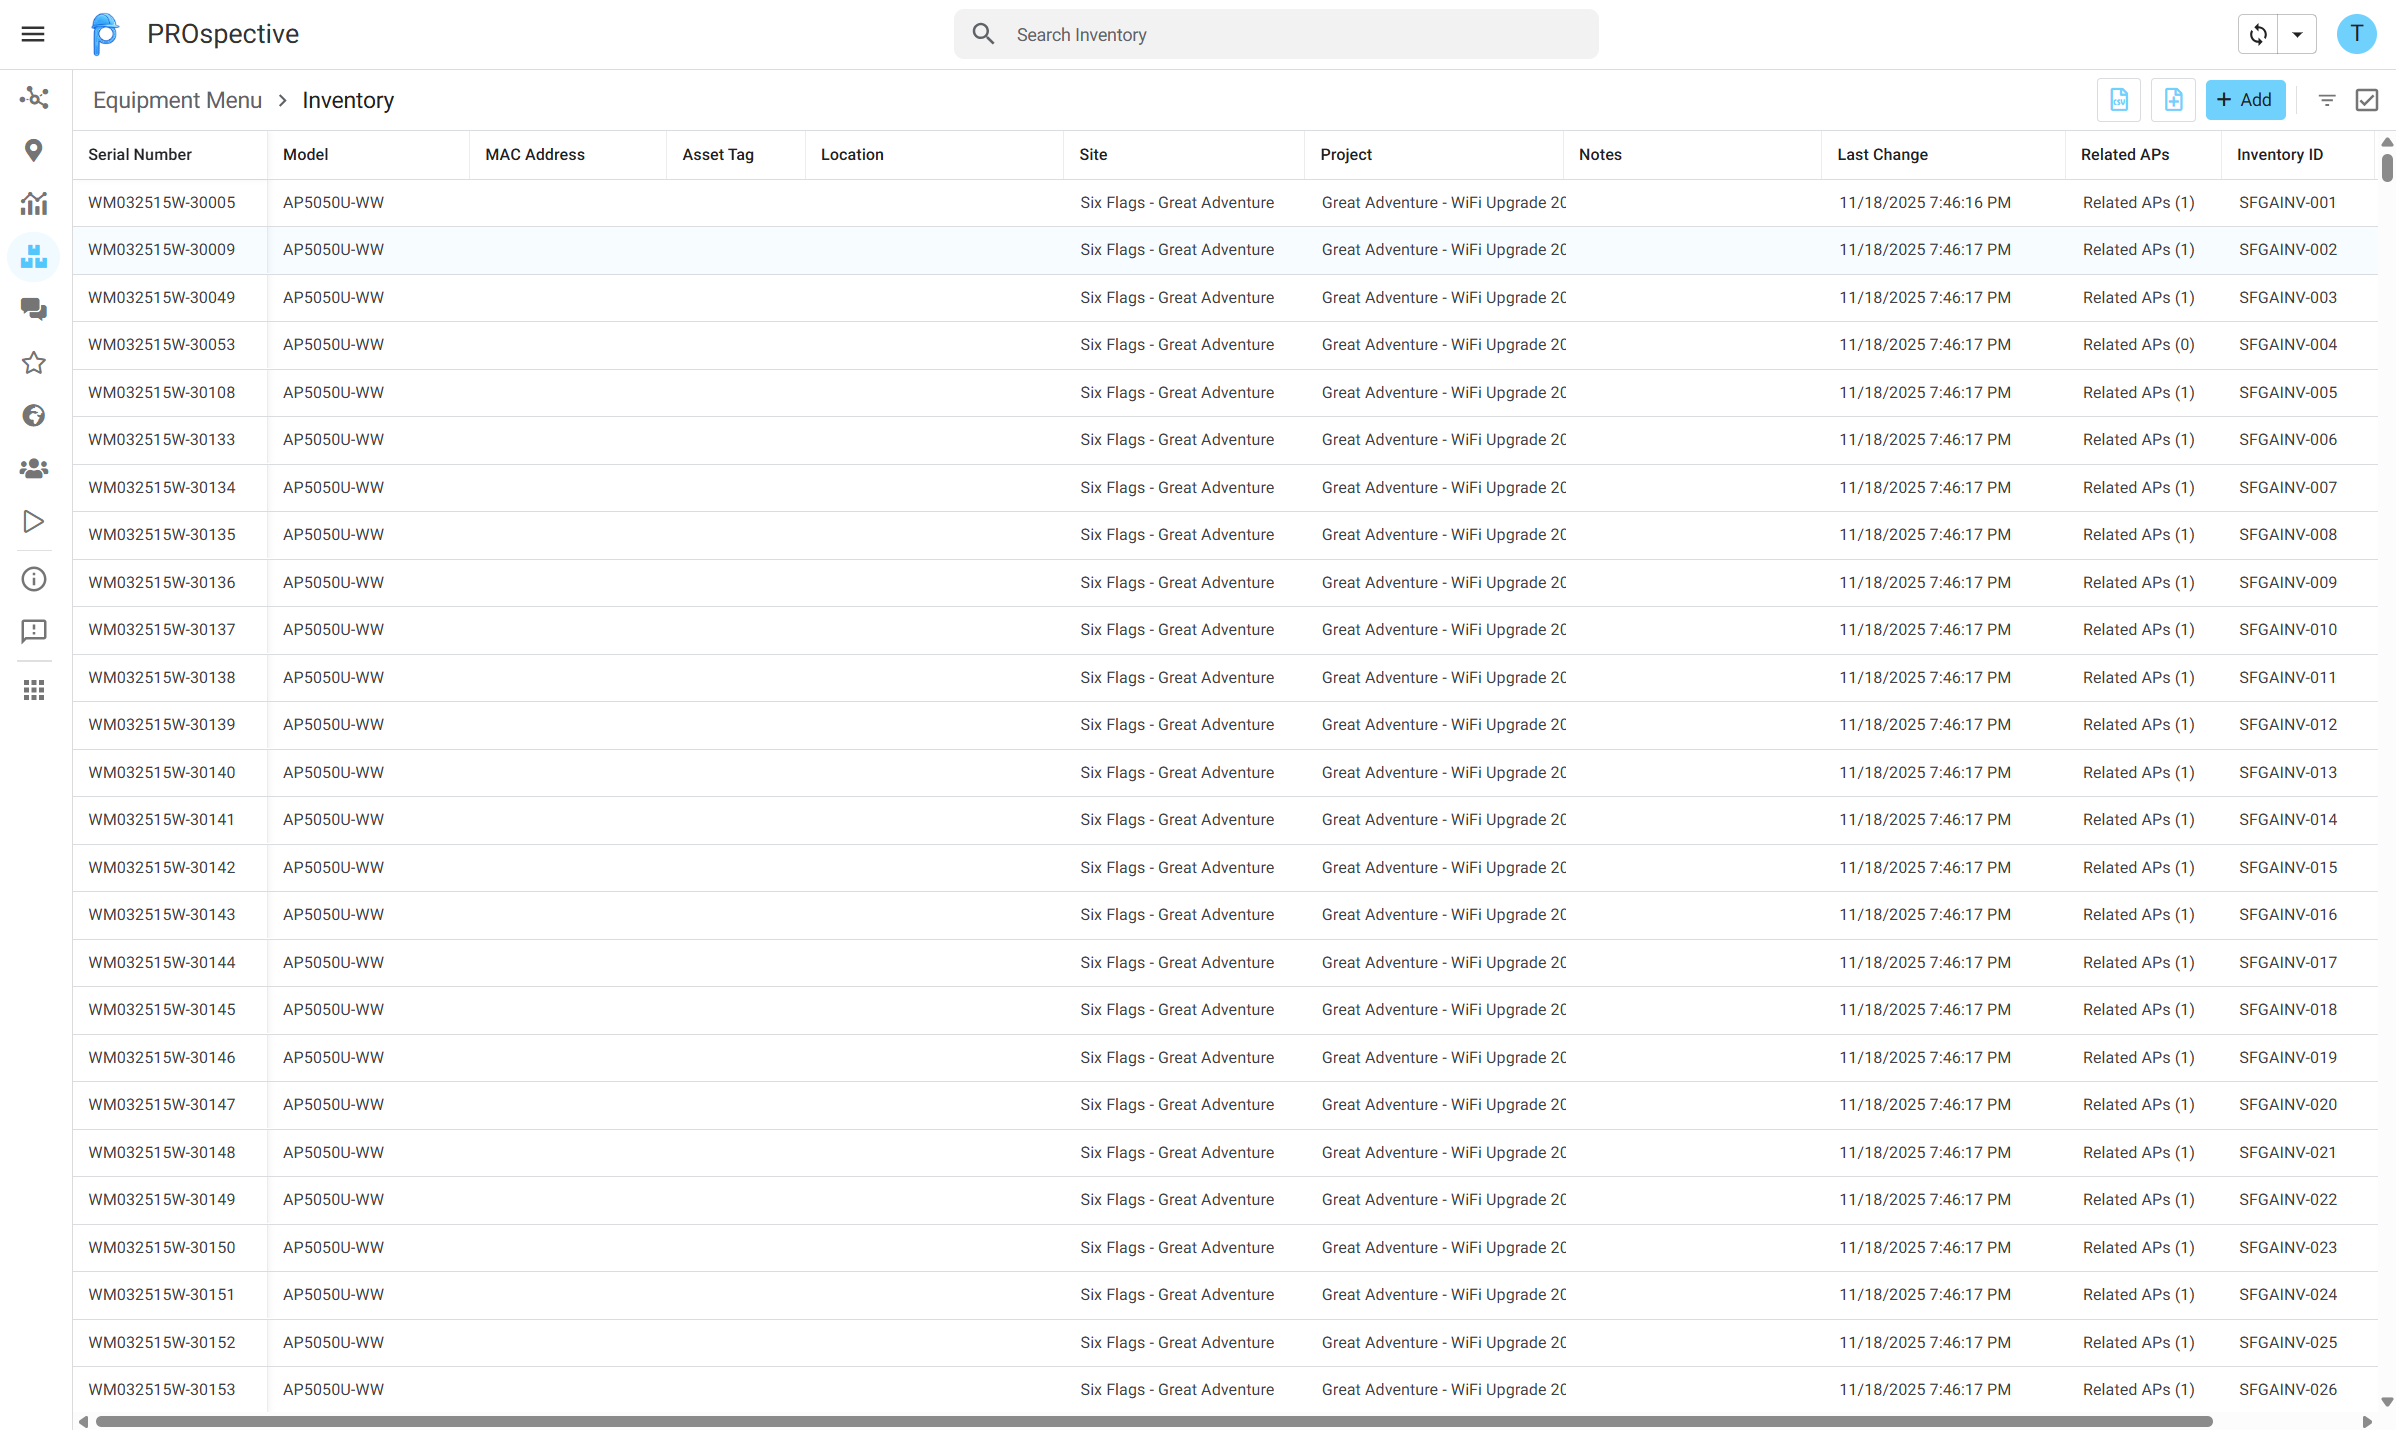Click the scroll-left arrow

point(84,1421)
